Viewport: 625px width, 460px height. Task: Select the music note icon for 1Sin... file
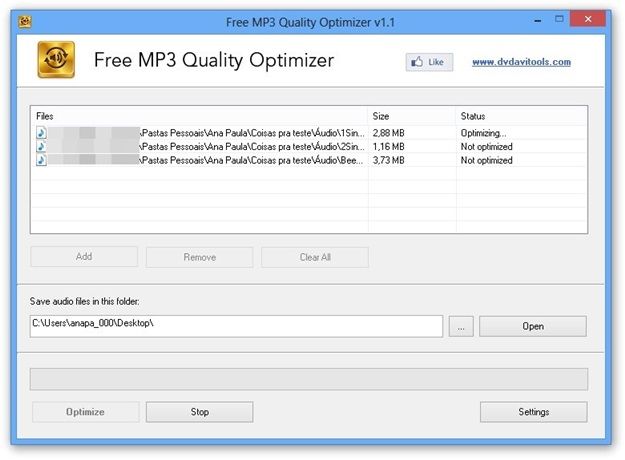tap(41, 133)
